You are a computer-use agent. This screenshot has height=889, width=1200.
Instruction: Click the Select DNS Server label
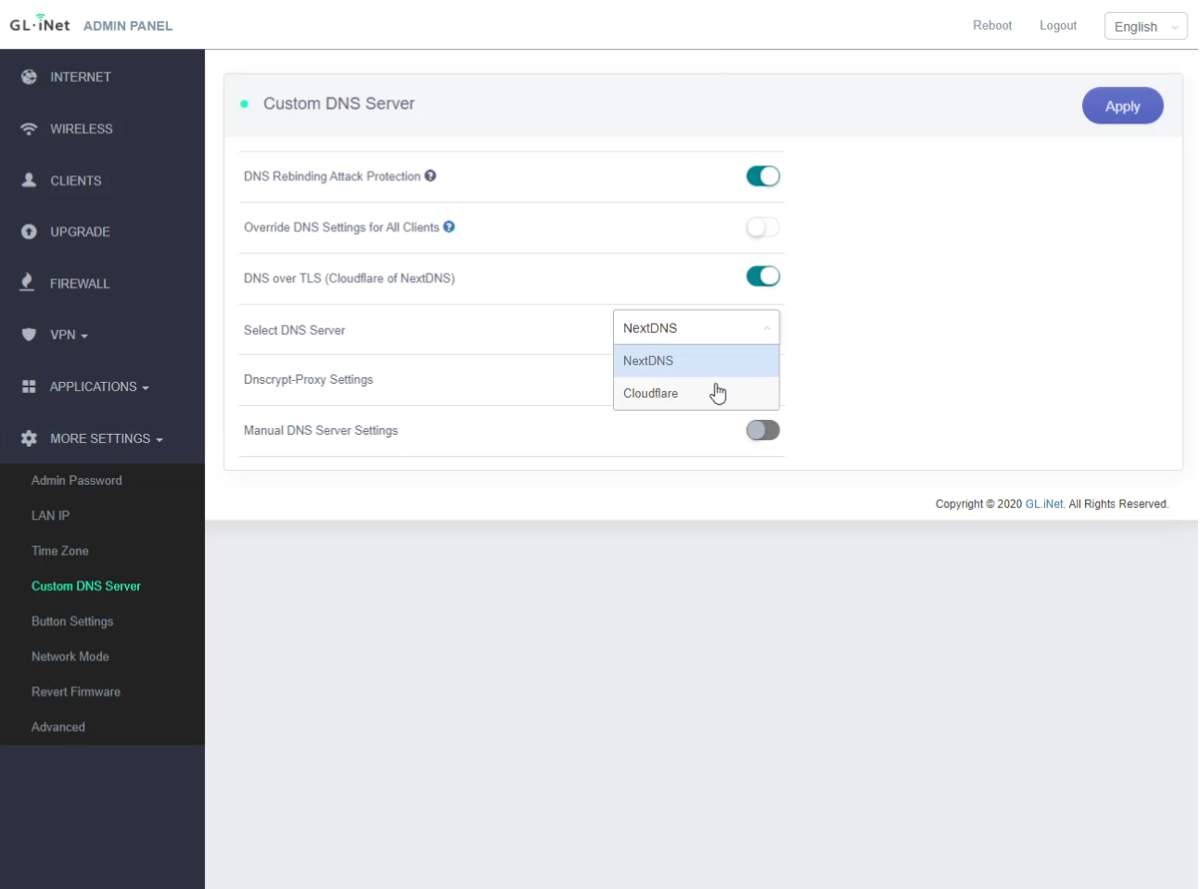(294, 330)
